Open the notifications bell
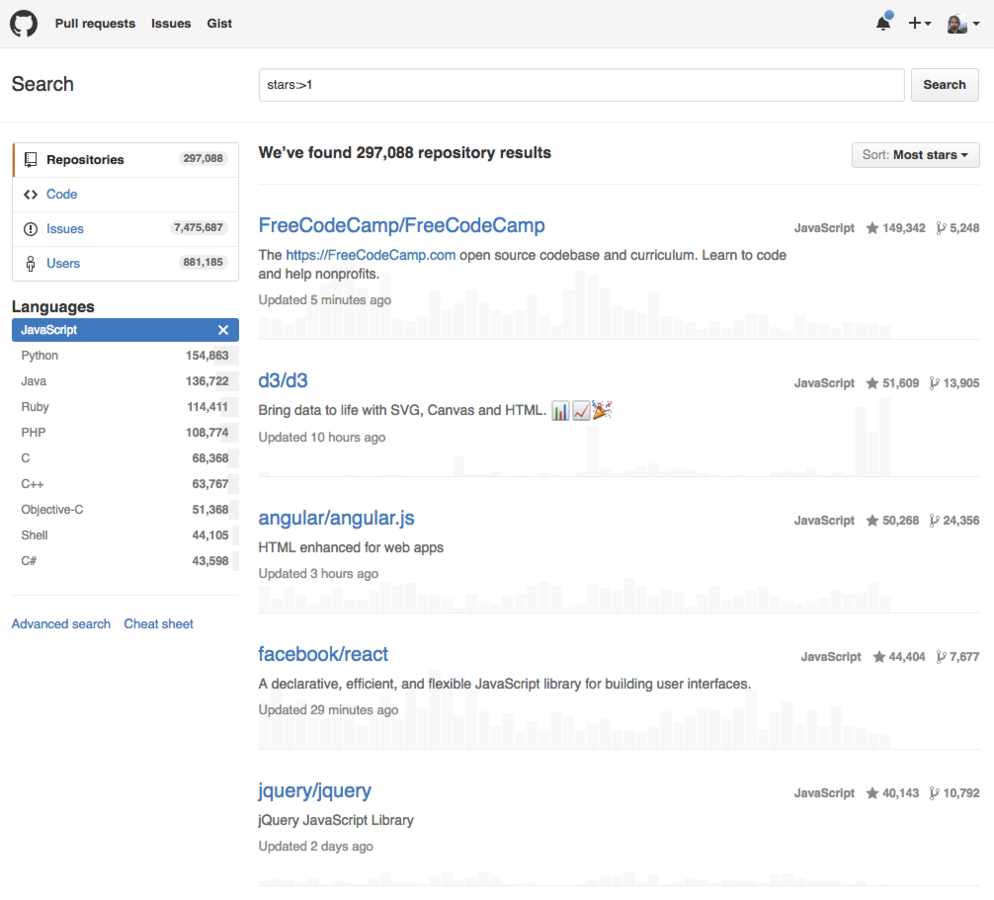 pos(883,23)
